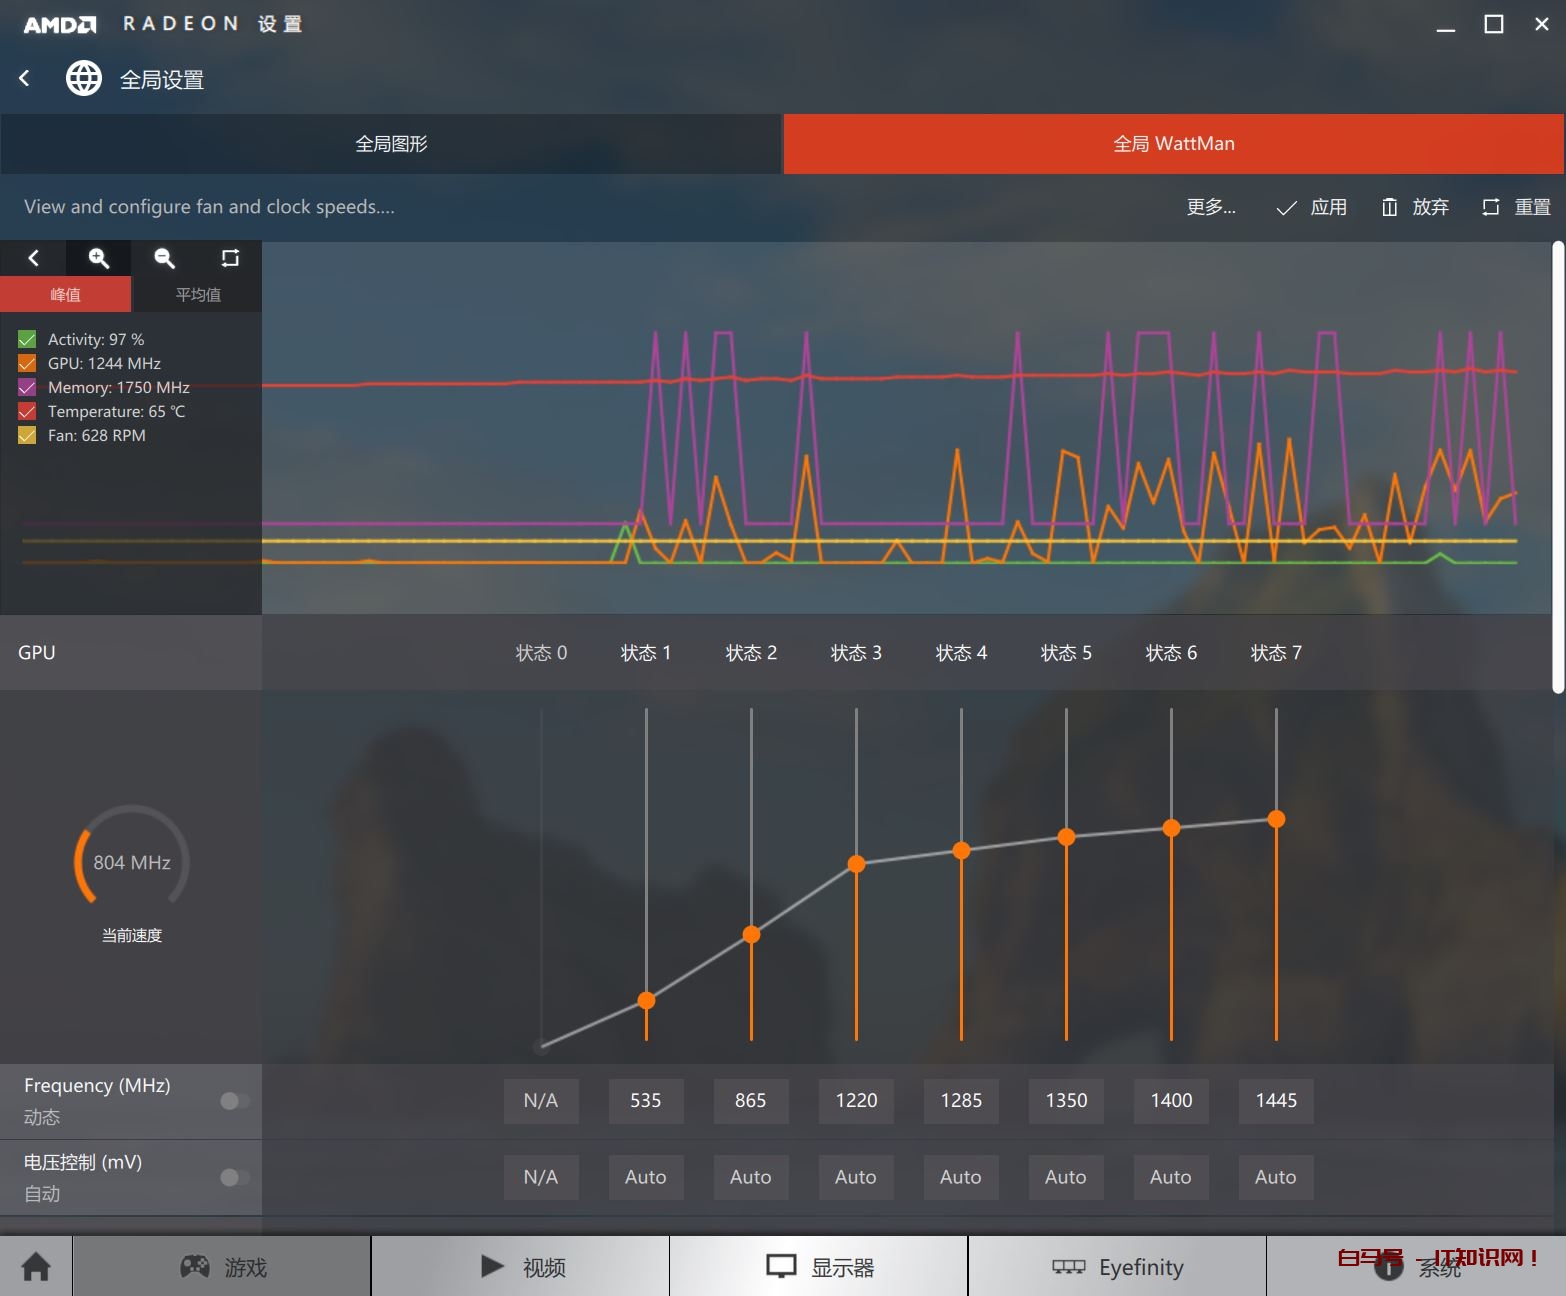Click the zoom out magnifier icon
Viewport: 1566px width, 1296px height.
164,258
